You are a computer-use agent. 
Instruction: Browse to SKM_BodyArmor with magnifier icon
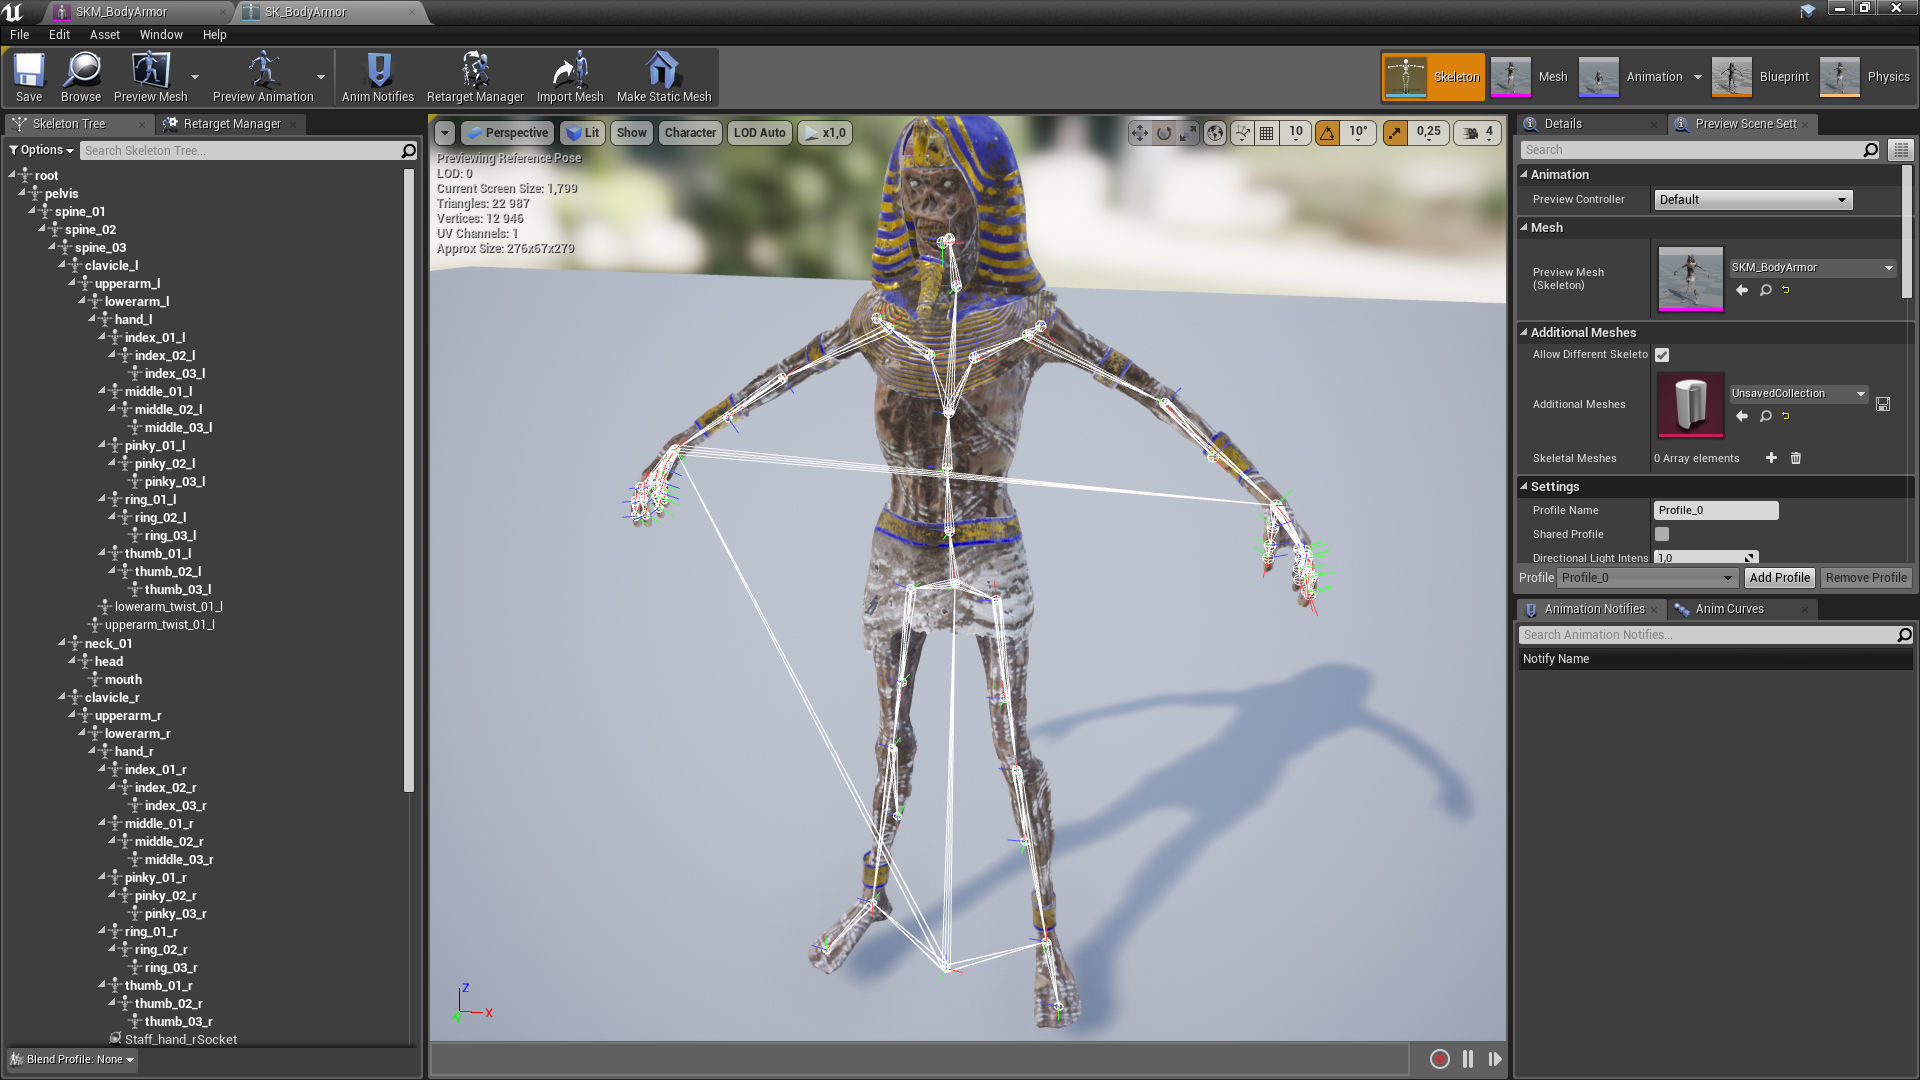[x=1765, y=290]
